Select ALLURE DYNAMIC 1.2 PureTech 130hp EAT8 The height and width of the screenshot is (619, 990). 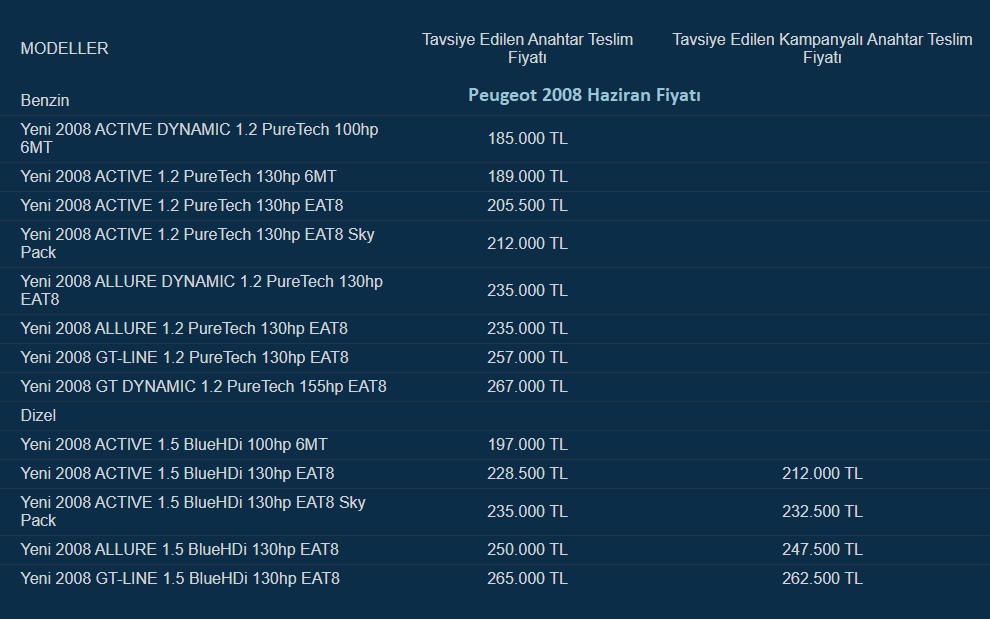point(201,290)
